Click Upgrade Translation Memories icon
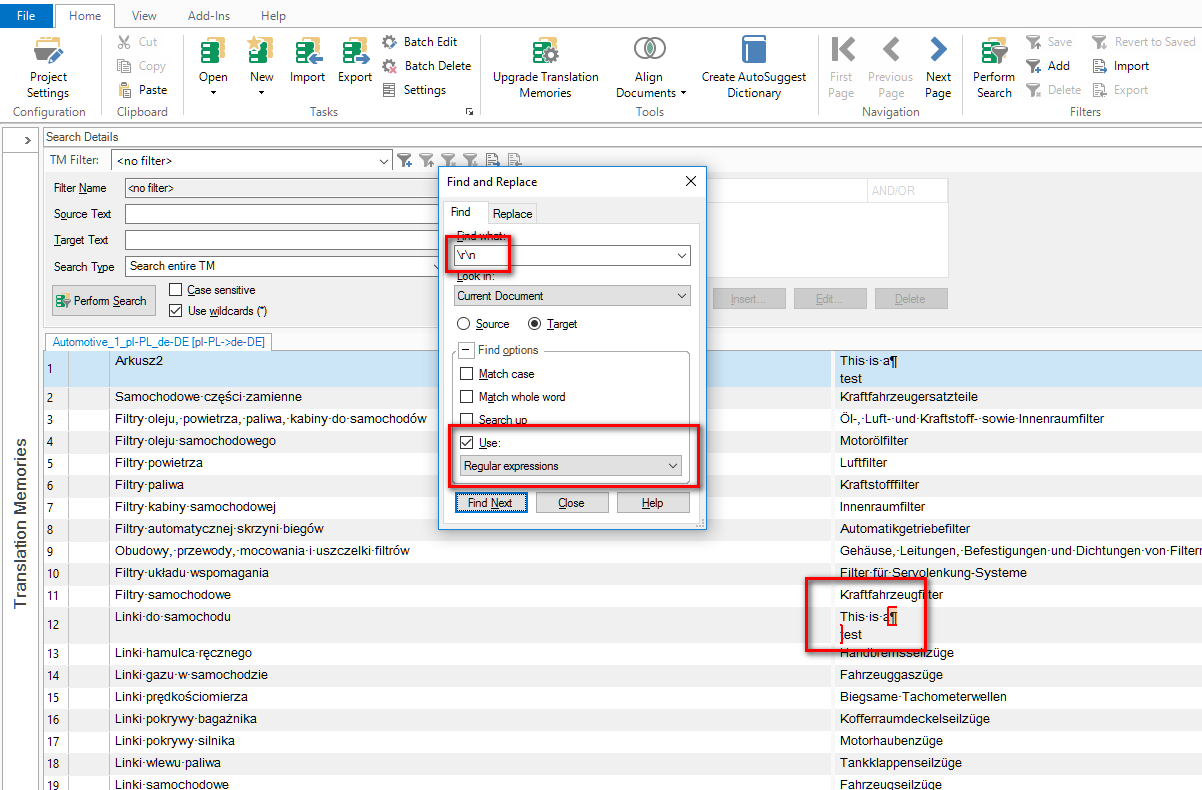This screenshot has width=1202, height=790. [545, 51]
